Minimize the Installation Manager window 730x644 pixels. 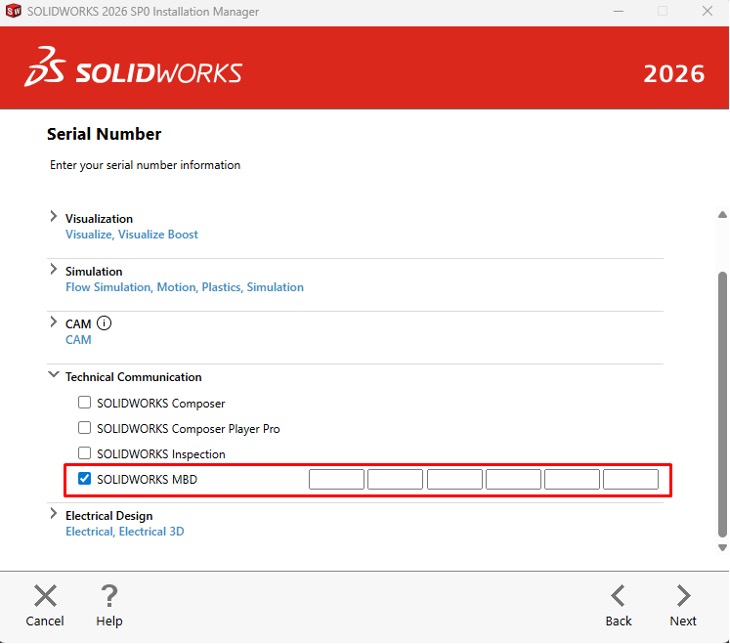pyautogui.click(x=618, y=11)
